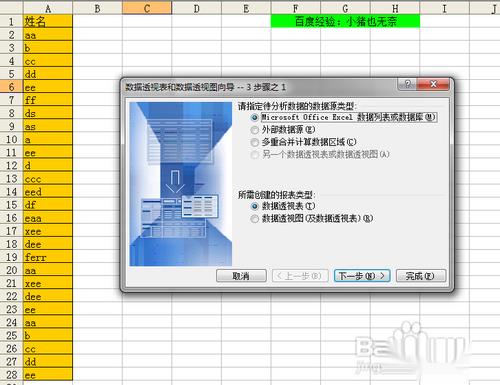Click the green 百度经验 merged cell
This screenshot has height=385, width=500.
click(345, 21)
